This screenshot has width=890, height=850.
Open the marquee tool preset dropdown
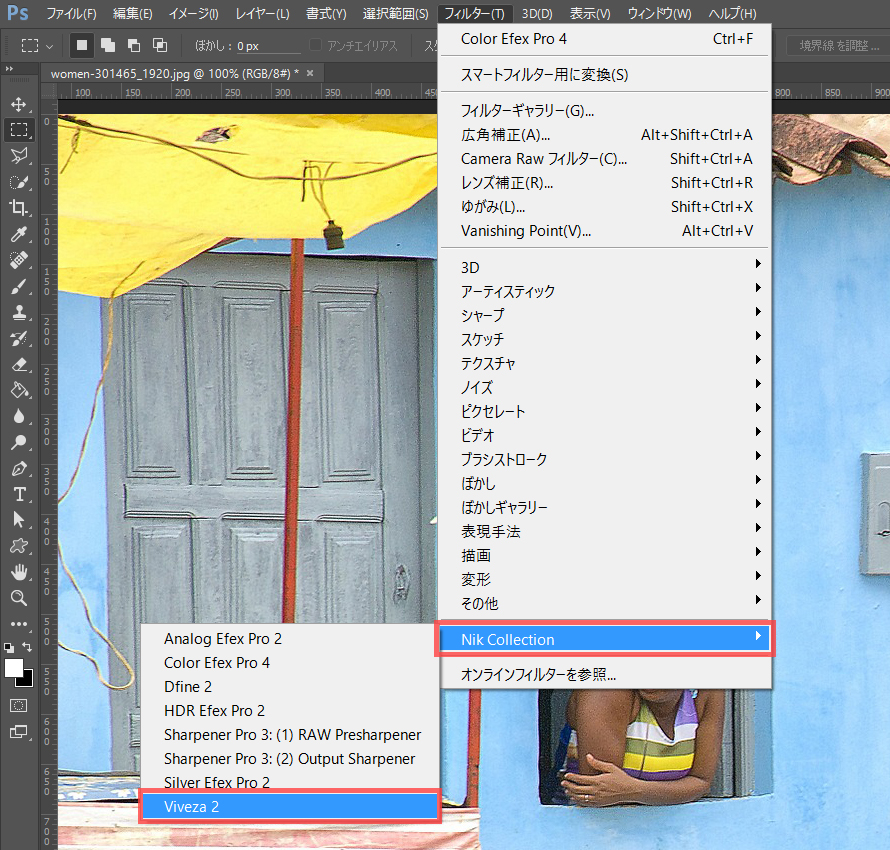pos(49,47)
